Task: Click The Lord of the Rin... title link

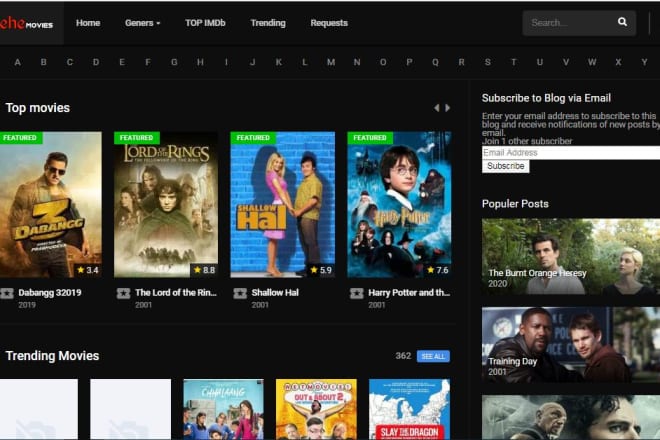Action: coord(176,293)
